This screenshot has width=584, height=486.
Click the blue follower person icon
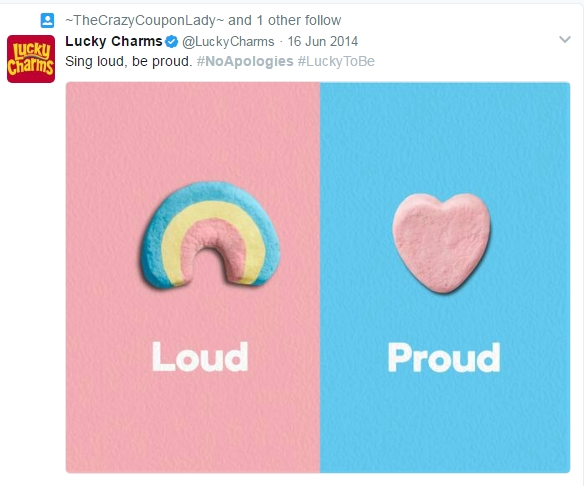47,20
